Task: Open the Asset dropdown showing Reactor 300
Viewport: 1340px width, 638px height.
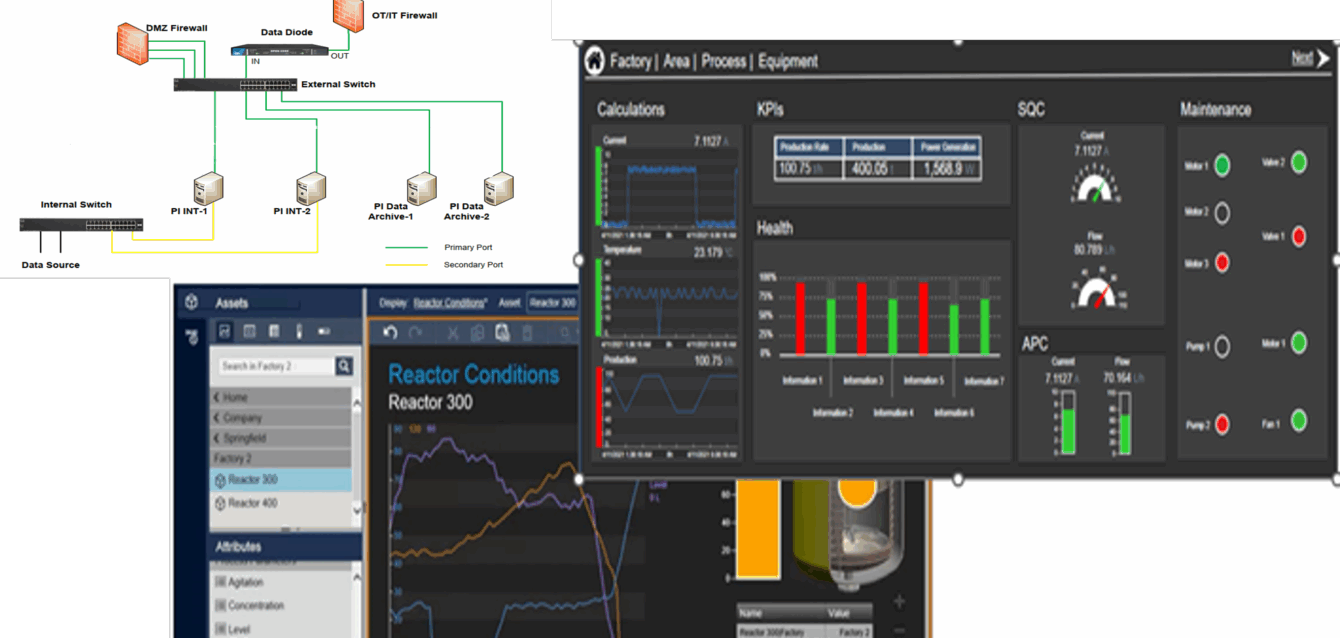Action: coord(552,303)
